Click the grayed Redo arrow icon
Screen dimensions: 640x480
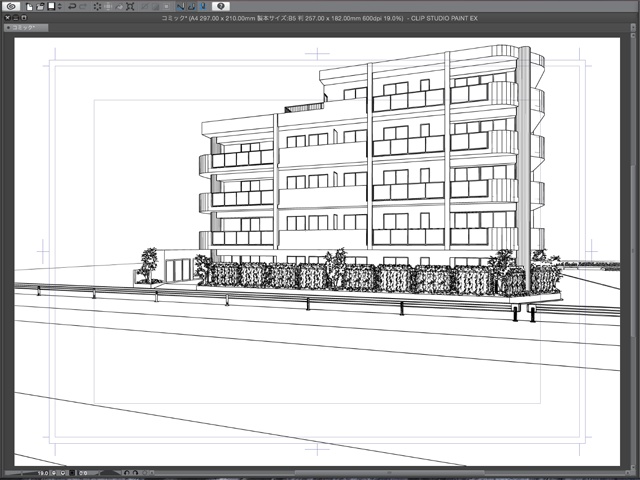83,7
